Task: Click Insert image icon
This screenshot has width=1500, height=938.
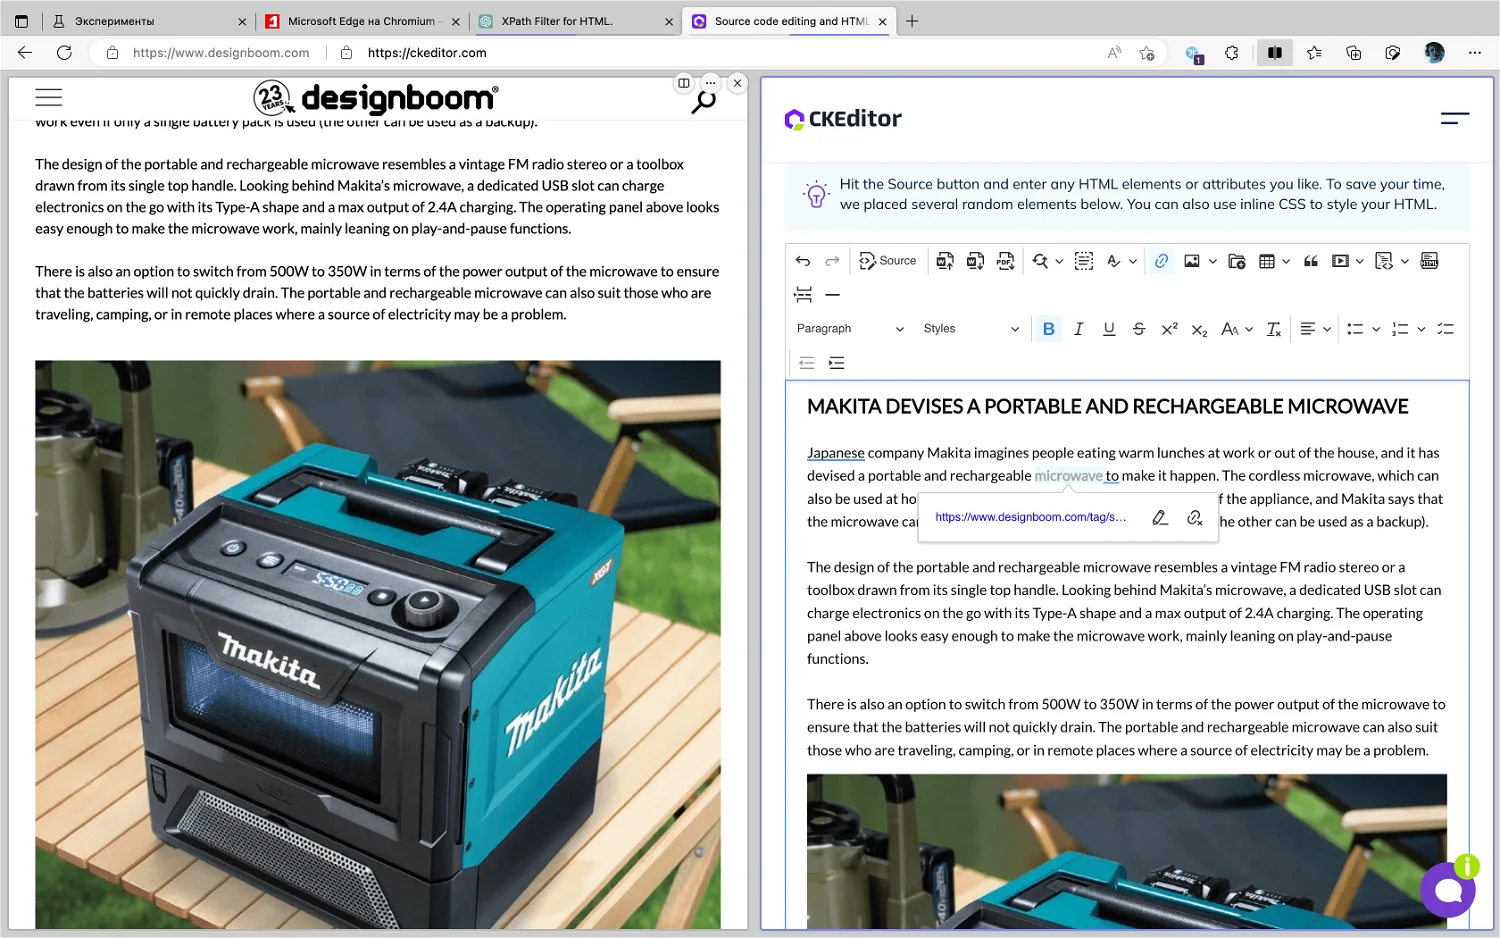Action: [x=1192, y=261]
